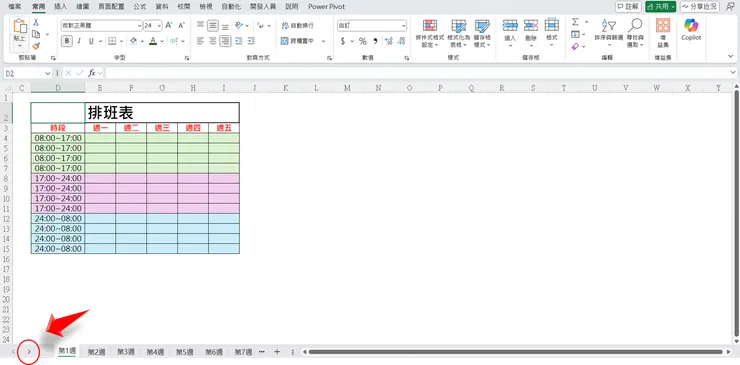This screenshot has width=740, height=365.
Task: Switch to sheet tab 第5週
Action: pos(184,352)
